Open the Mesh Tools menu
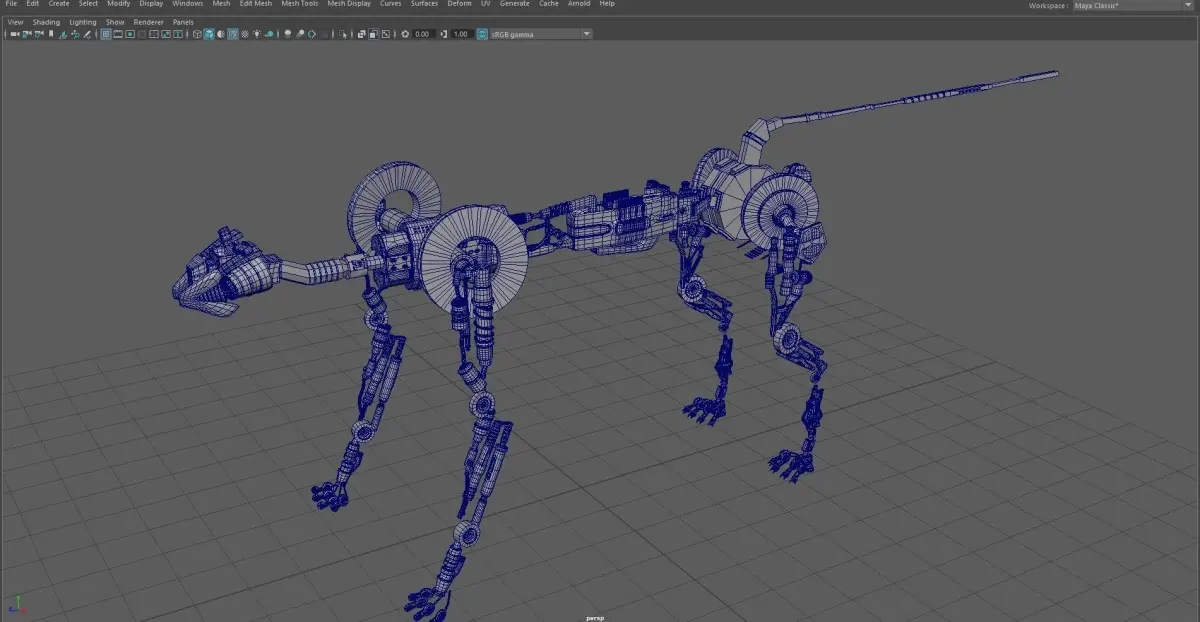This screenshot has height=622, width=1200. (299, 4)
